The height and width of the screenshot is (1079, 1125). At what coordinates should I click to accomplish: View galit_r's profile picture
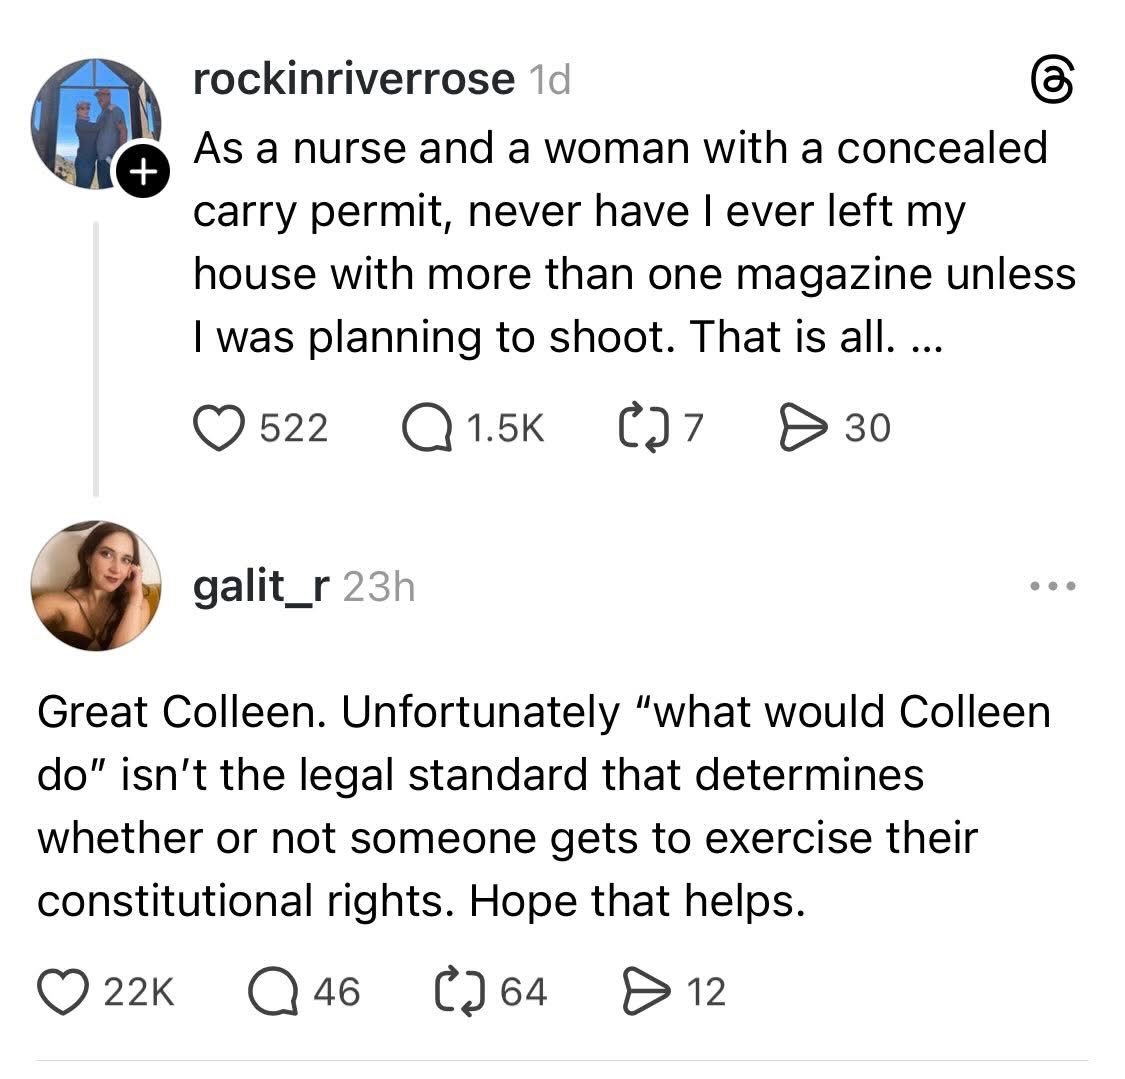(x=96, y=585)
